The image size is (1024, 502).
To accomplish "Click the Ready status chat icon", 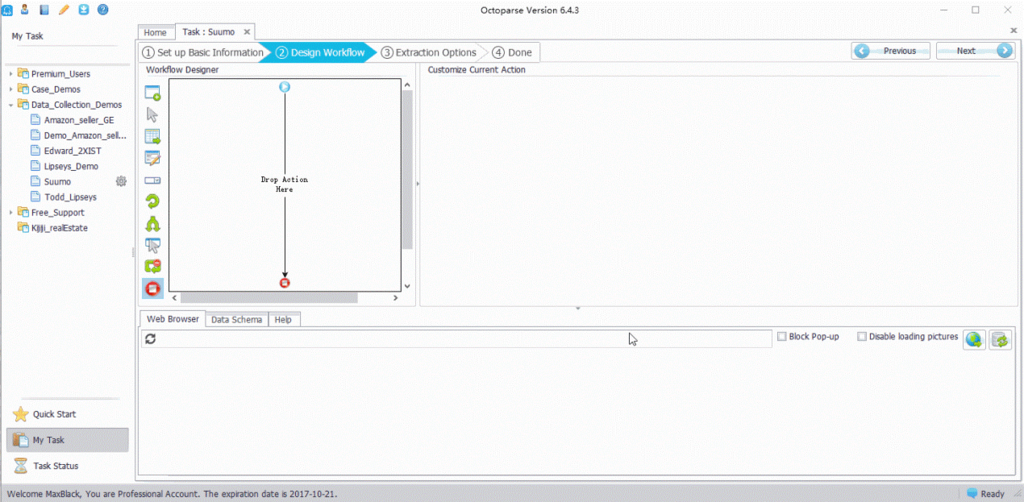I will [972, 494].
